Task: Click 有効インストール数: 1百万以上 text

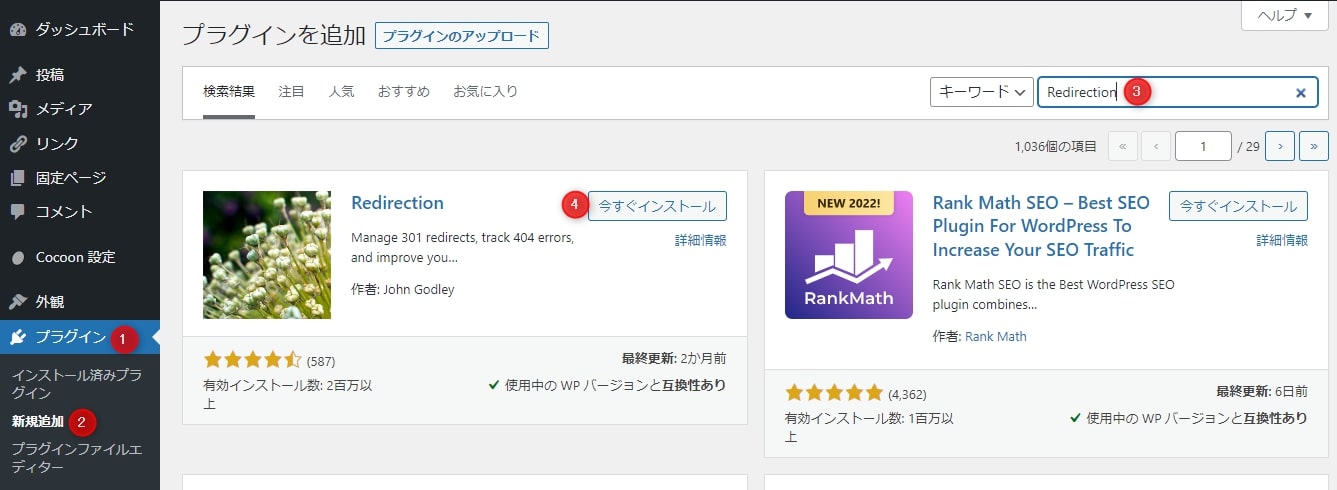Action: pyautogui.click(x=869, y=427)
